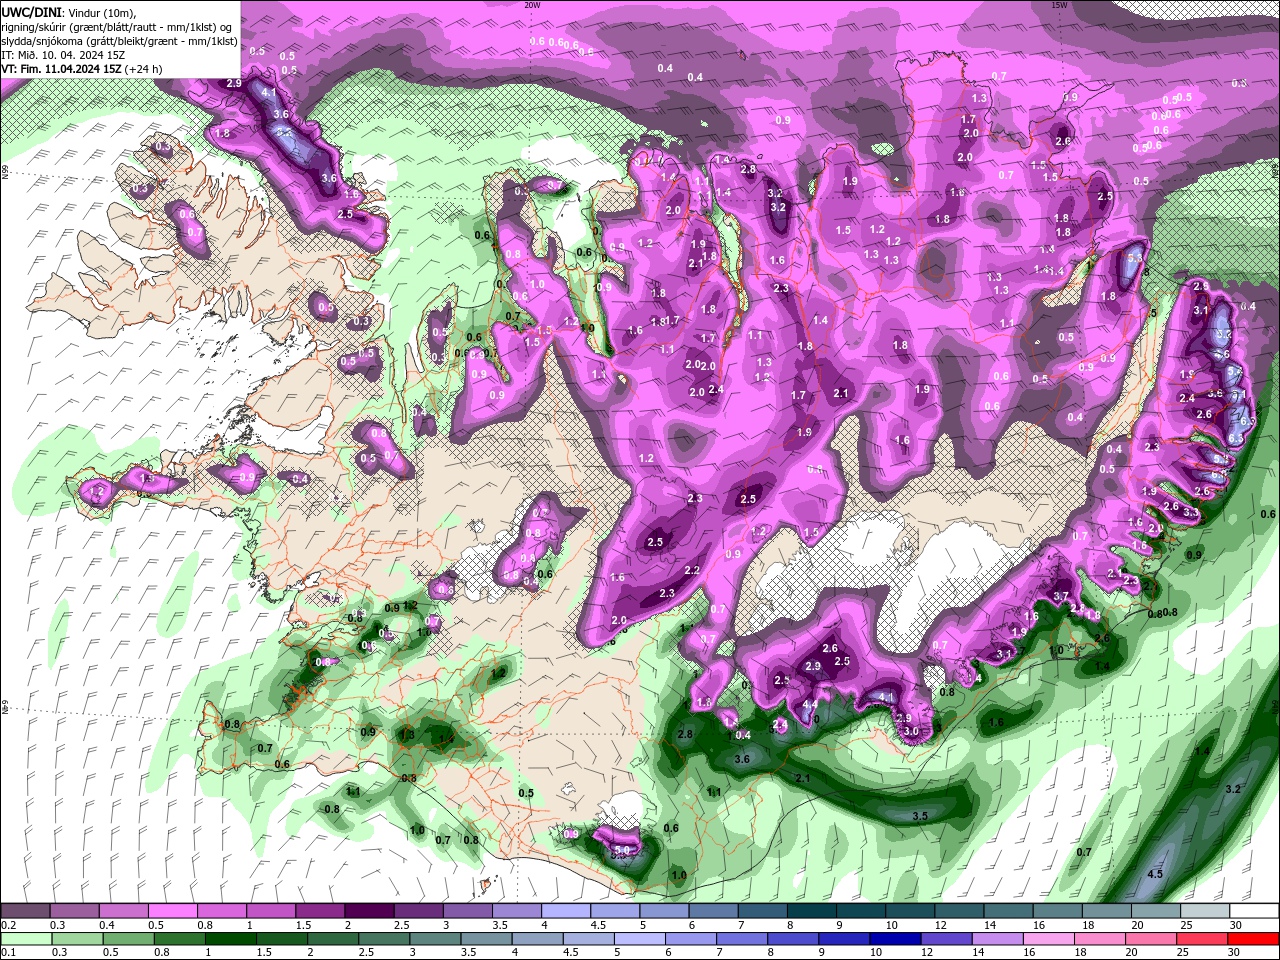Pick the deep navy rain swatch between 10 and 12
The image size is (1280, 960).
coord(896,939)
